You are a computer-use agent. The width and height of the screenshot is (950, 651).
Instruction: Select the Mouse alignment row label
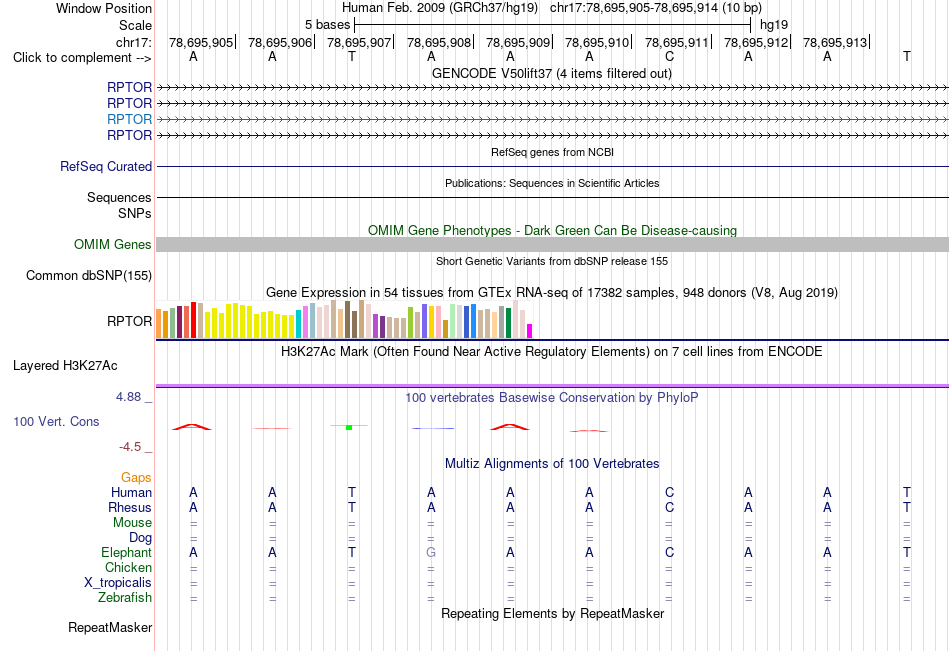[132, 522]
